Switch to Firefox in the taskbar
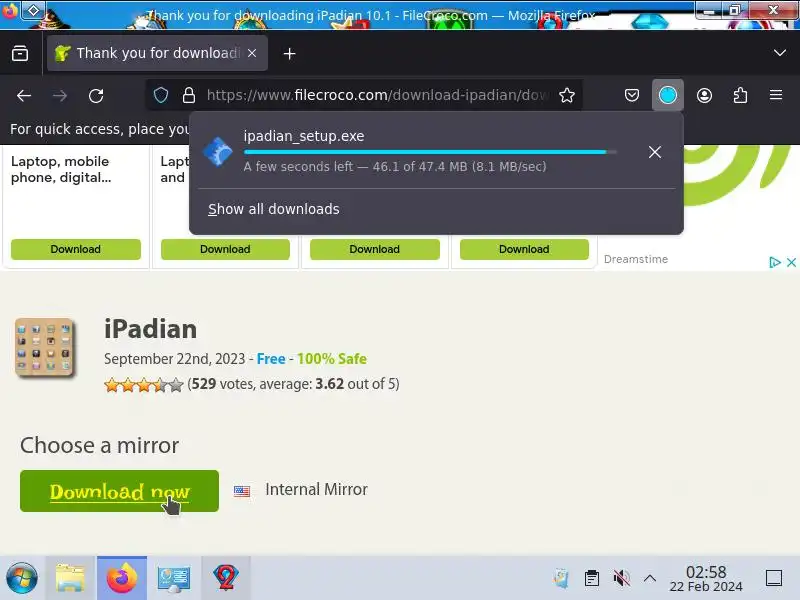 (122, 578)
